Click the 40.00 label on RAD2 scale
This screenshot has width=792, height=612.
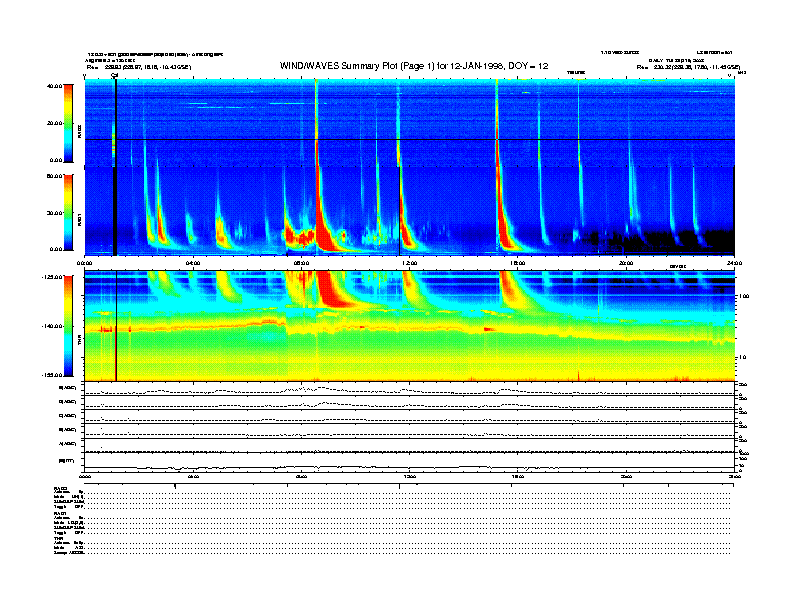[54, 86]
